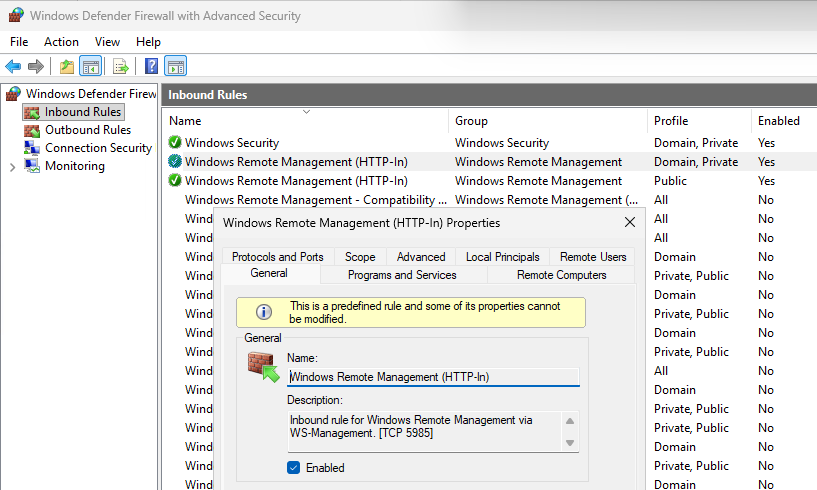
Task: Open the Action menu
Action: [x=61, y=42]
